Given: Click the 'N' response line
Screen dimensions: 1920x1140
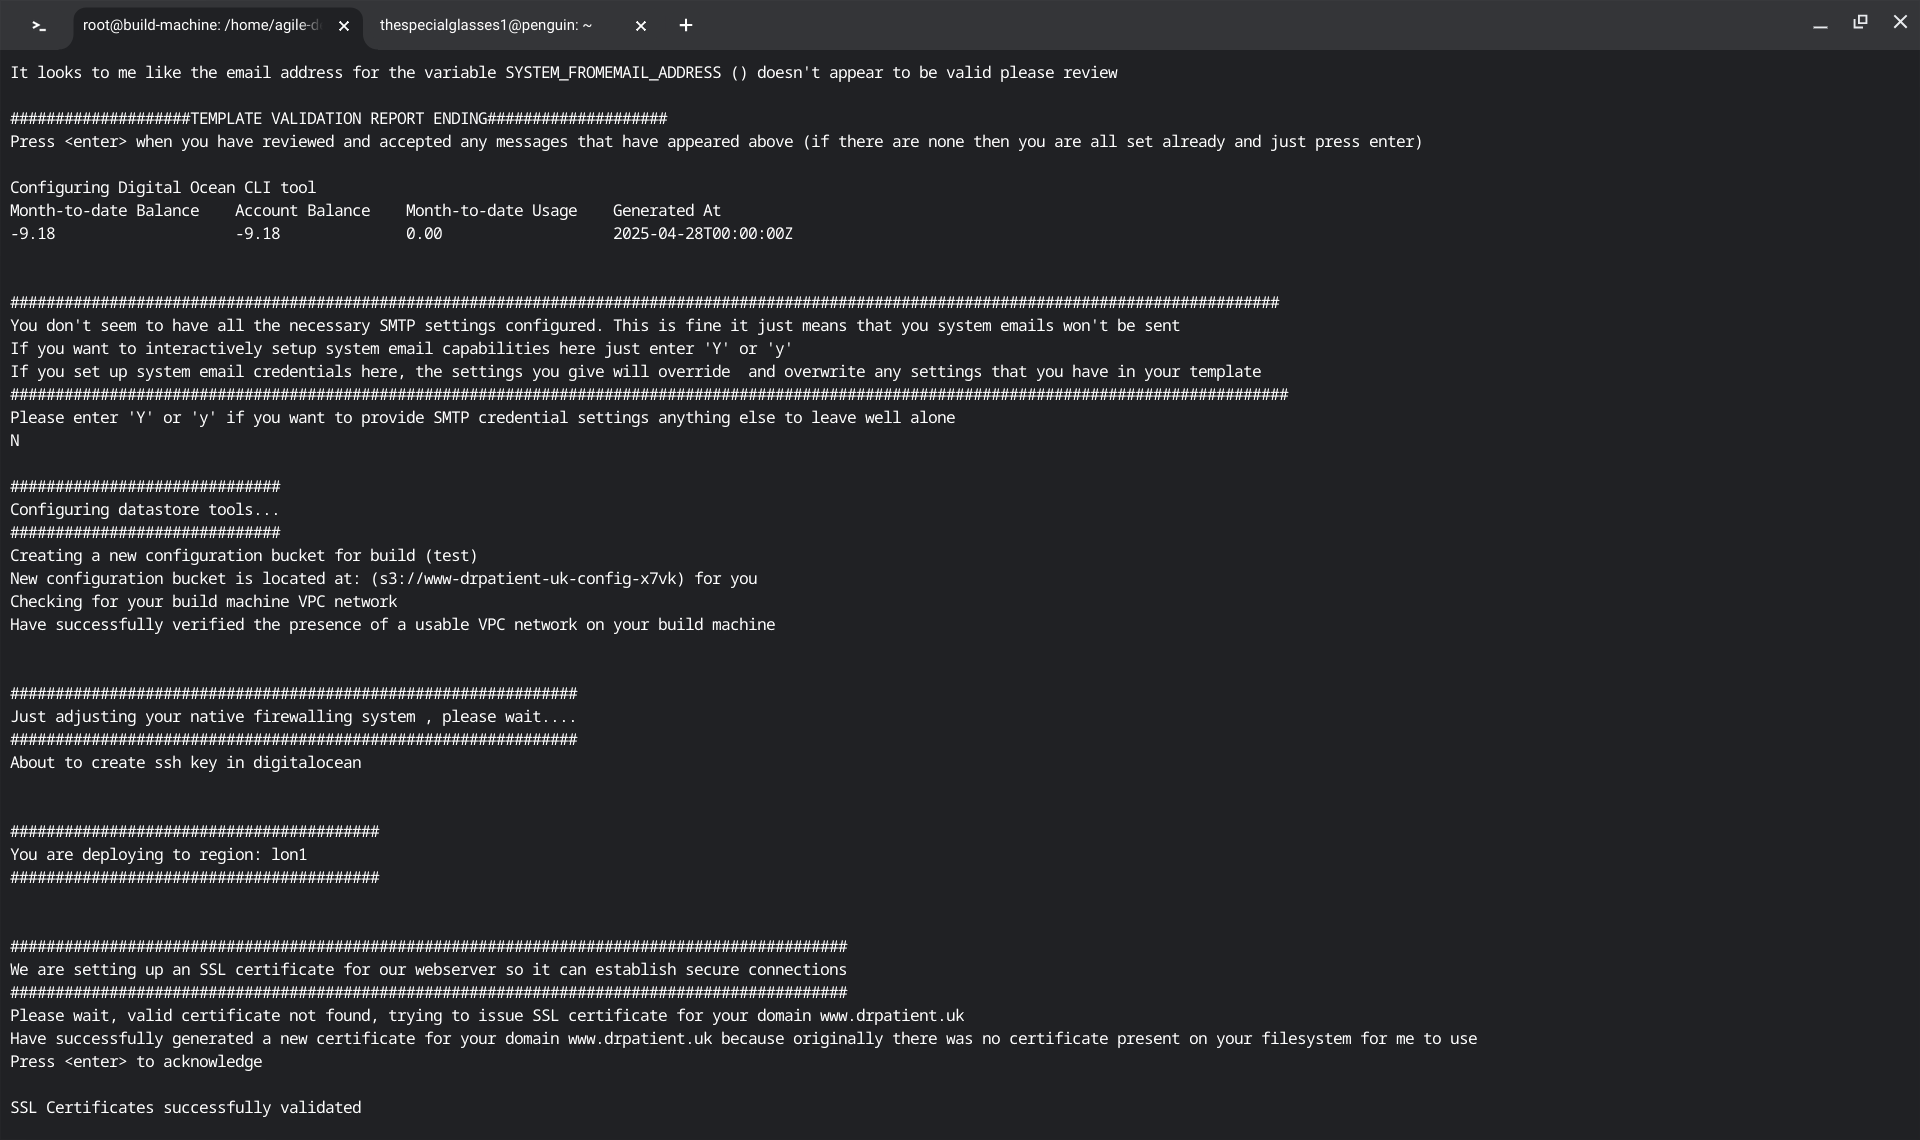Looking at the screenshot, I should click(15, 441).
